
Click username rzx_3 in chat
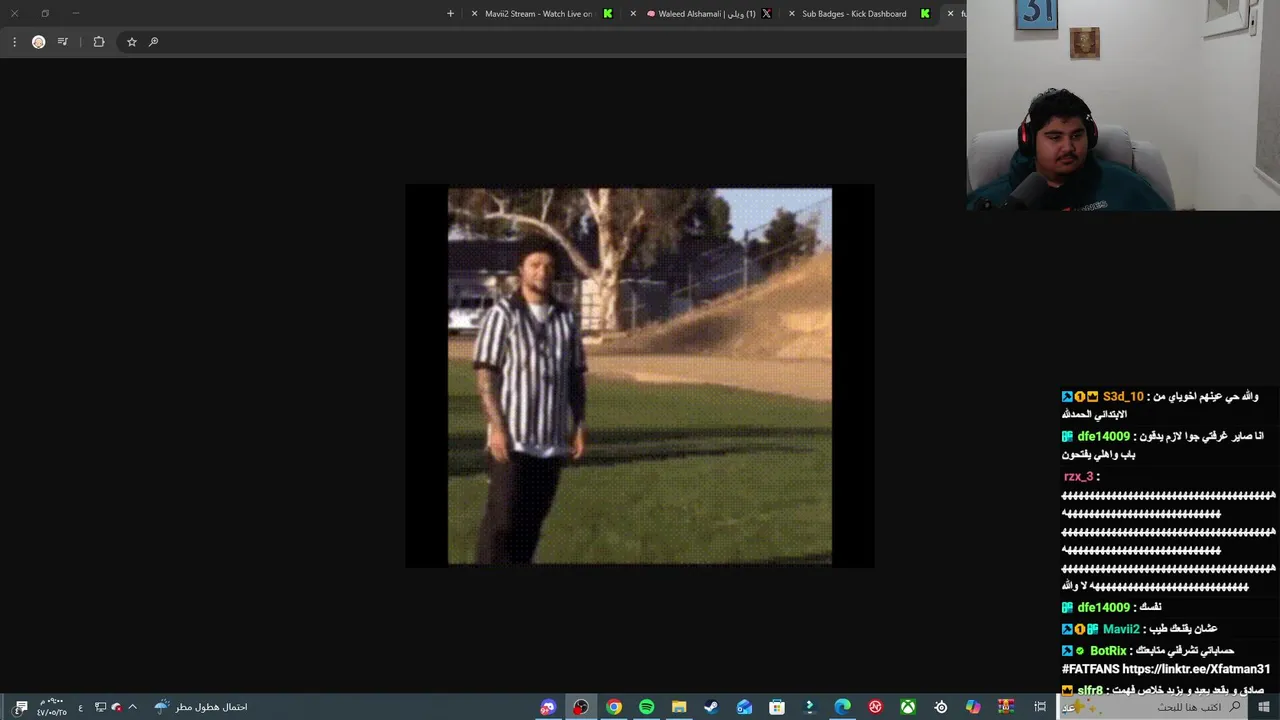tap(1079, 477)
